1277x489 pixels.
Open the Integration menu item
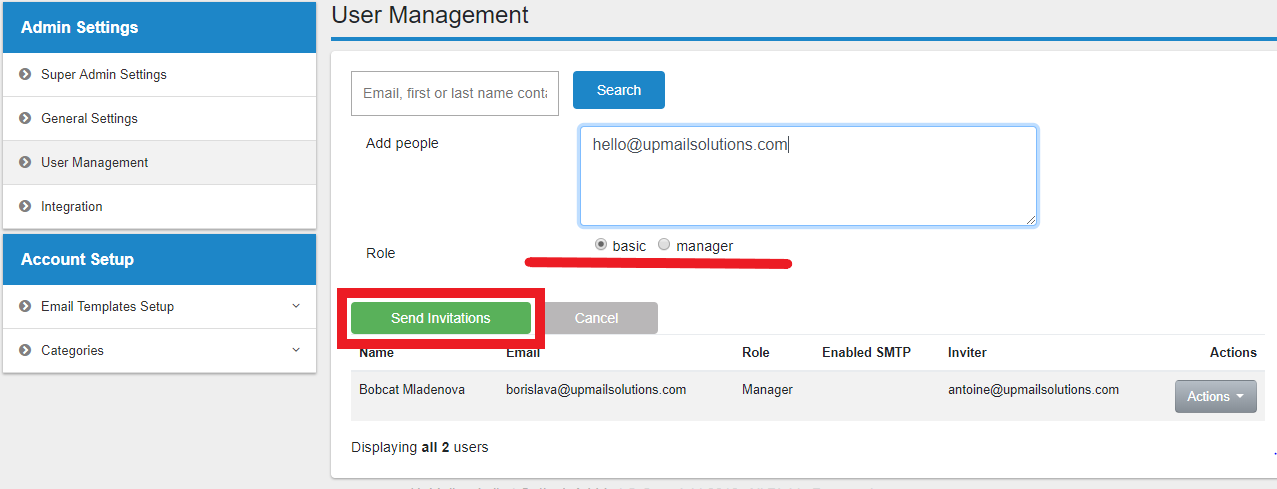tap(72, 207)
